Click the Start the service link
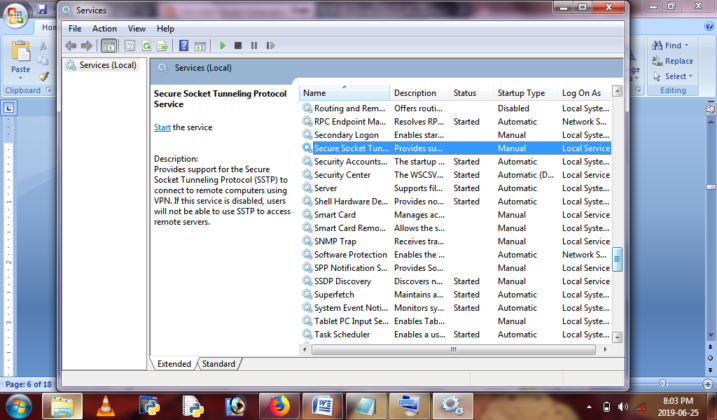 tap(162, 128)
